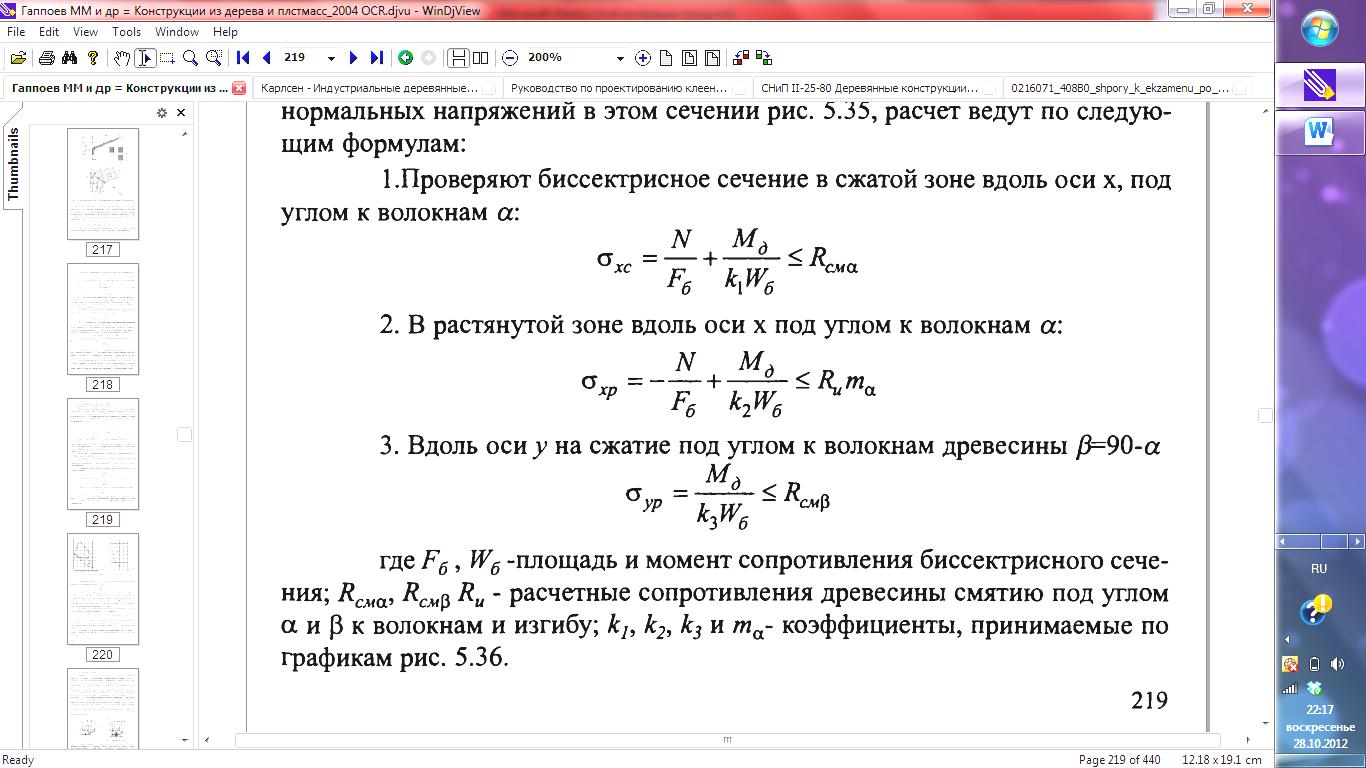Switch to facing pages layout
The height and width of the screenshot is (768, 1366).
tap(480, 58)
